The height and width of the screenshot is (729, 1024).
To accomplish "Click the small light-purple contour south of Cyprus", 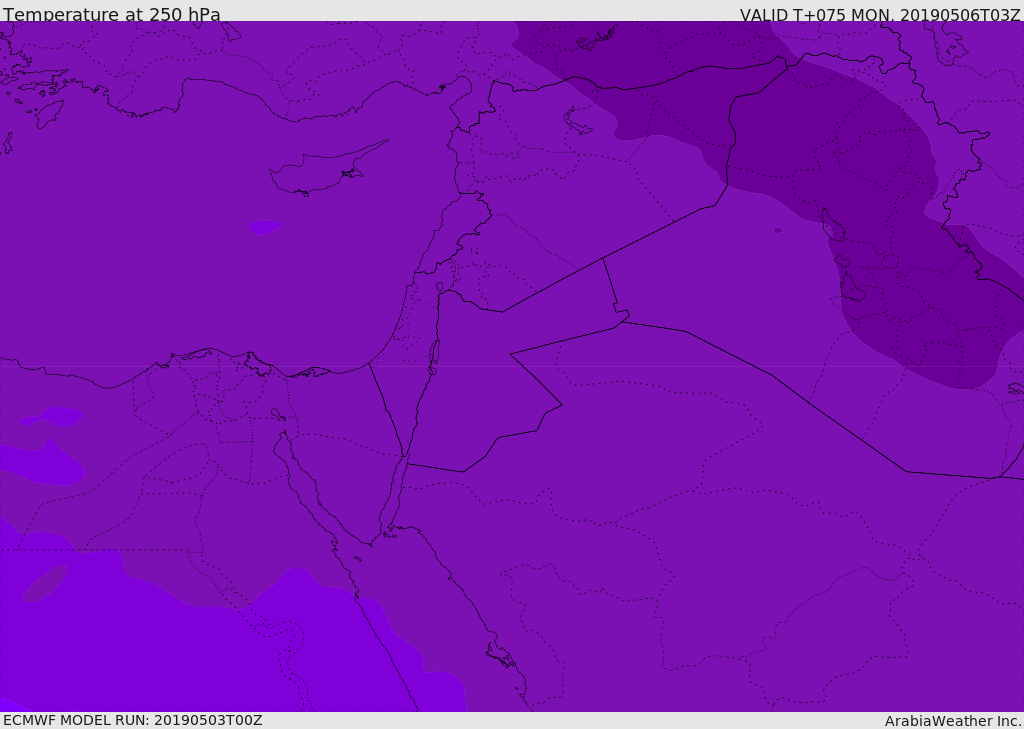I will [x=264, y=227].
